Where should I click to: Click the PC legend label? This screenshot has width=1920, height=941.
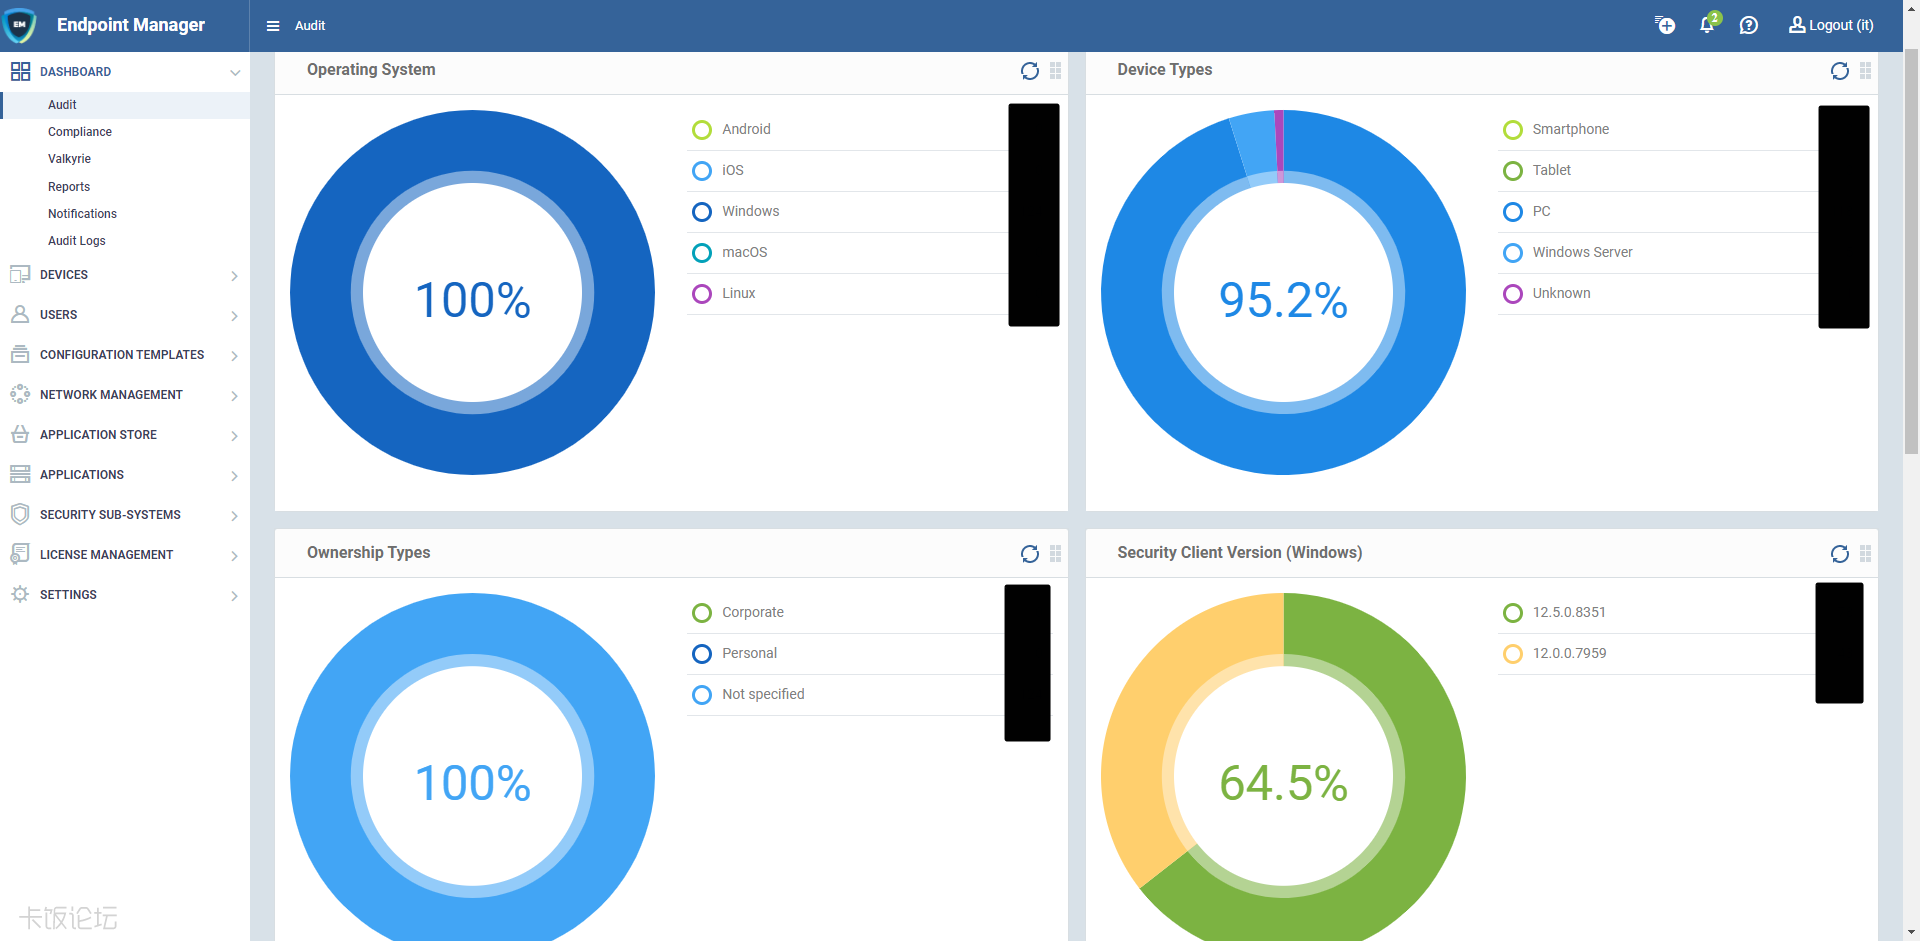[x=1541, y=212]
